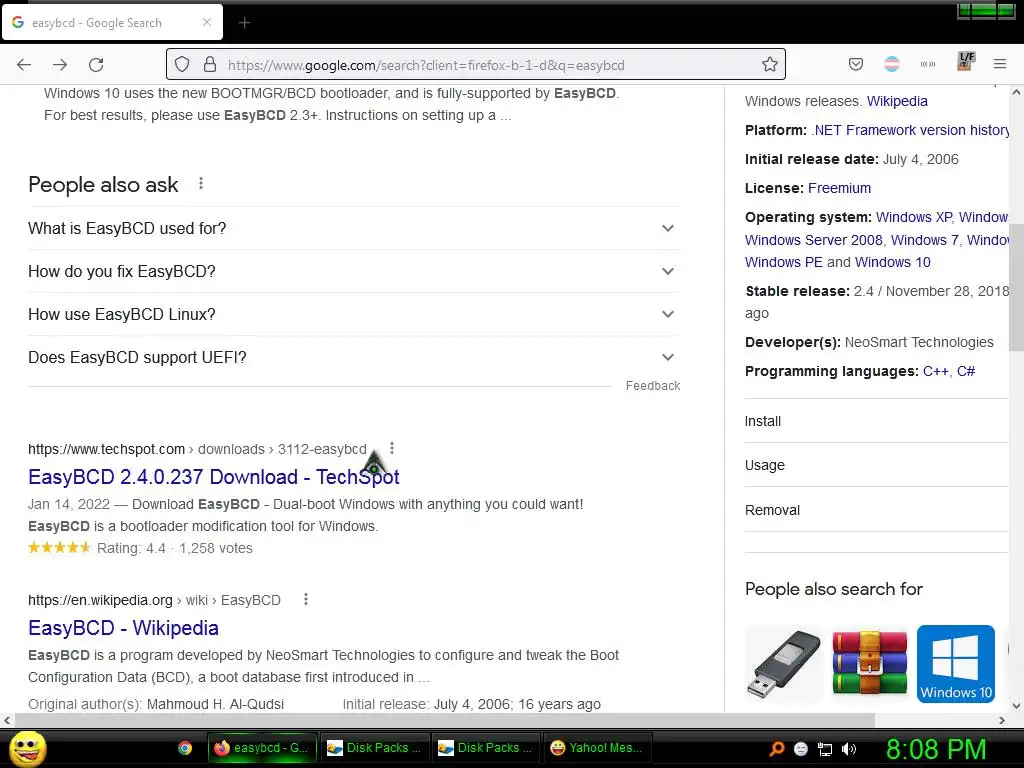The height and width of the screenshot is (768, 1024).
Task: Open the L/F extension icon
Action: [965, 61]
